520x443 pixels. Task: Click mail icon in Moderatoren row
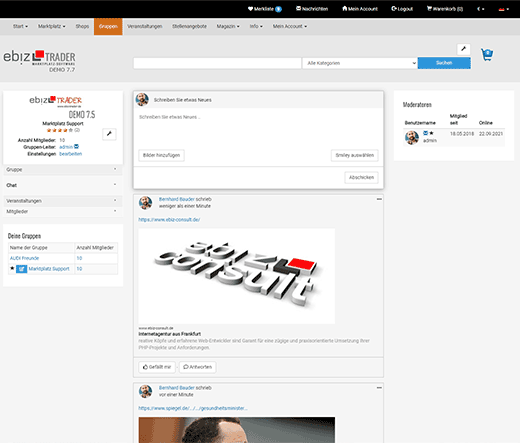coord(426,133)
